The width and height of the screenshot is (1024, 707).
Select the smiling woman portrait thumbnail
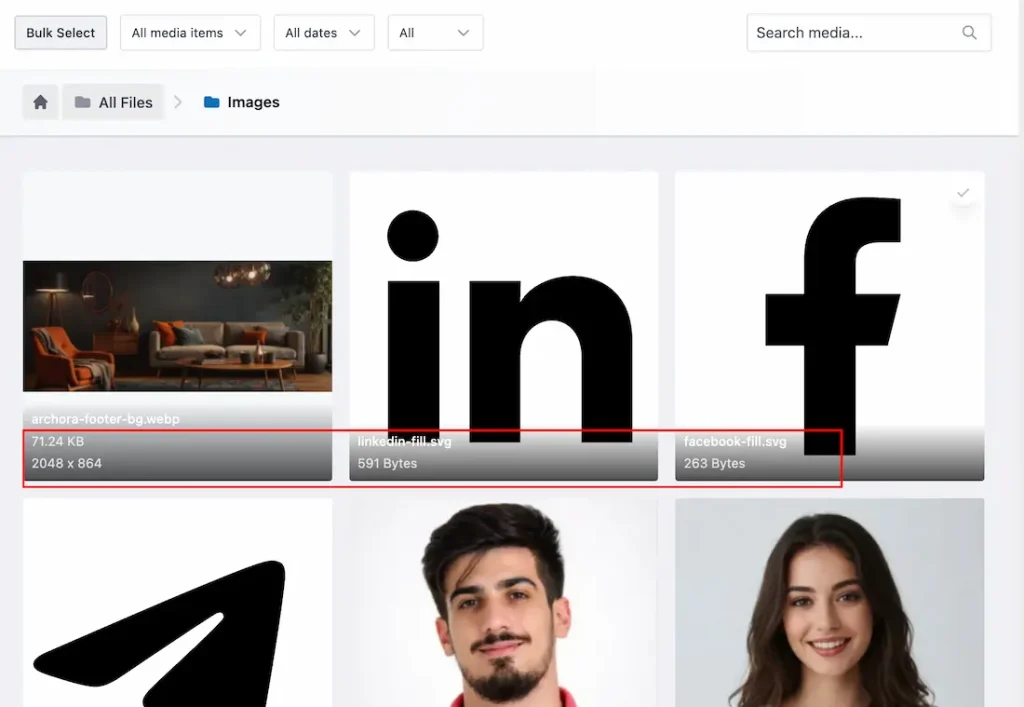829,603
